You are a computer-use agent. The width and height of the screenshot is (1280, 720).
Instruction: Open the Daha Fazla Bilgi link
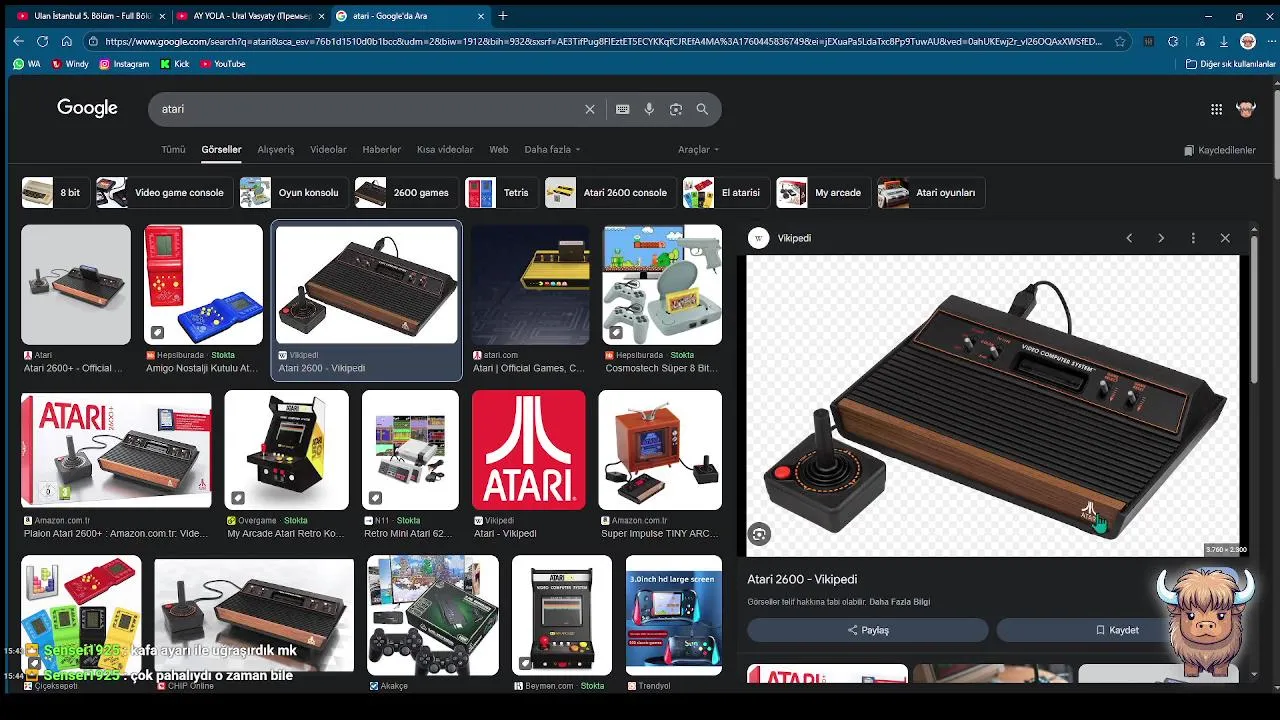pyautogui.click(x=900, y=602)
